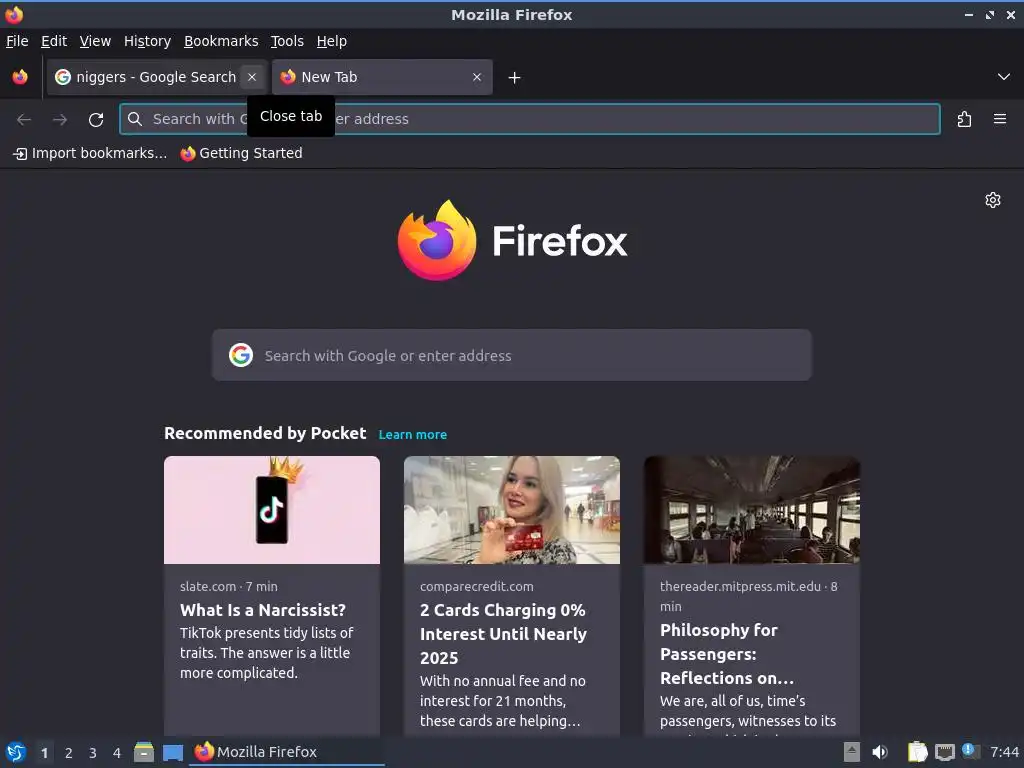Open the system start menu icon

(16, 752)
